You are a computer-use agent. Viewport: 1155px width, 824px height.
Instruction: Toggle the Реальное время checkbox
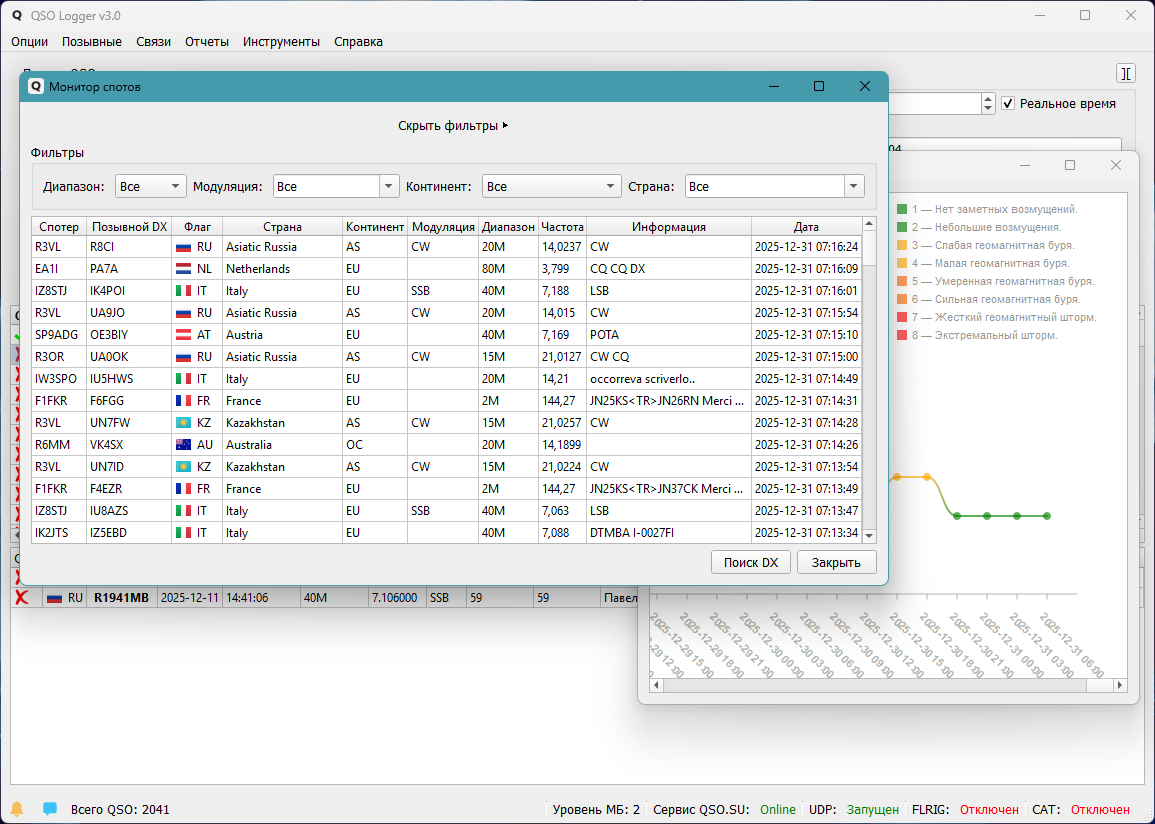[x=1008, y=104]
